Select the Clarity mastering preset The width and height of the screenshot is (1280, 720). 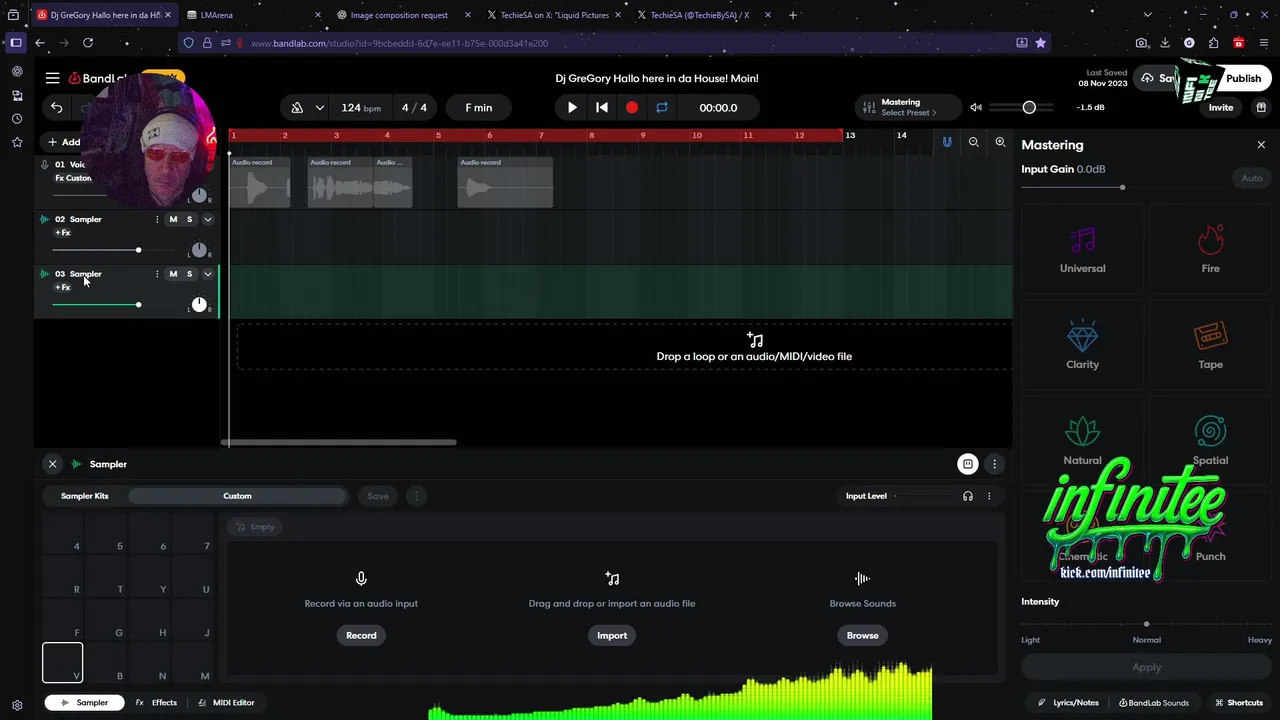1082,343
